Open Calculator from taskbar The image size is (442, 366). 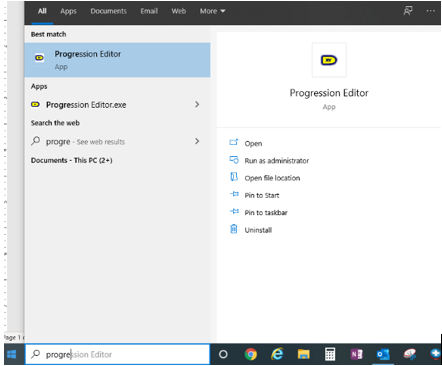tap(330, 354)
